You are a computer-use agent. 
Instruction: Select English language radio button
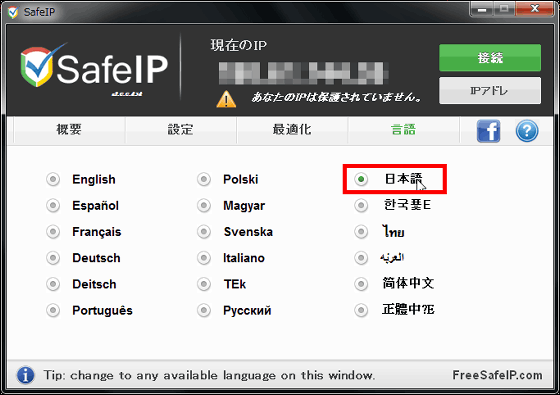[53, 179]
